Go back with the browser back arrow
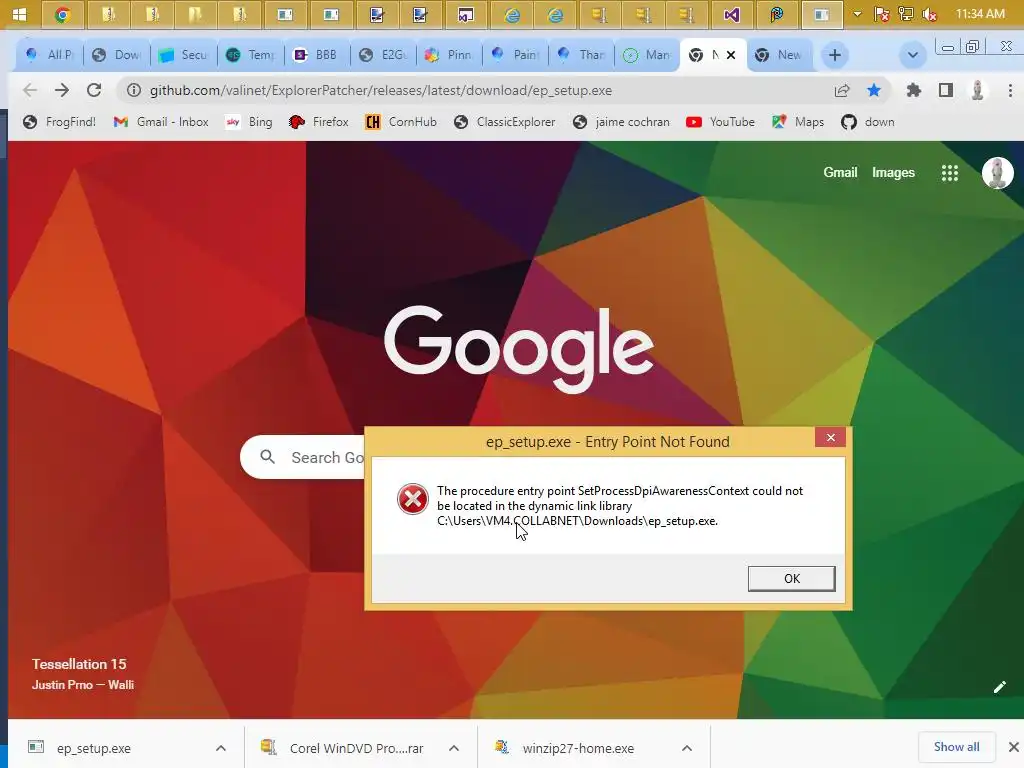The height and width of the screenshot is (768, 1024). pos(30,90)
